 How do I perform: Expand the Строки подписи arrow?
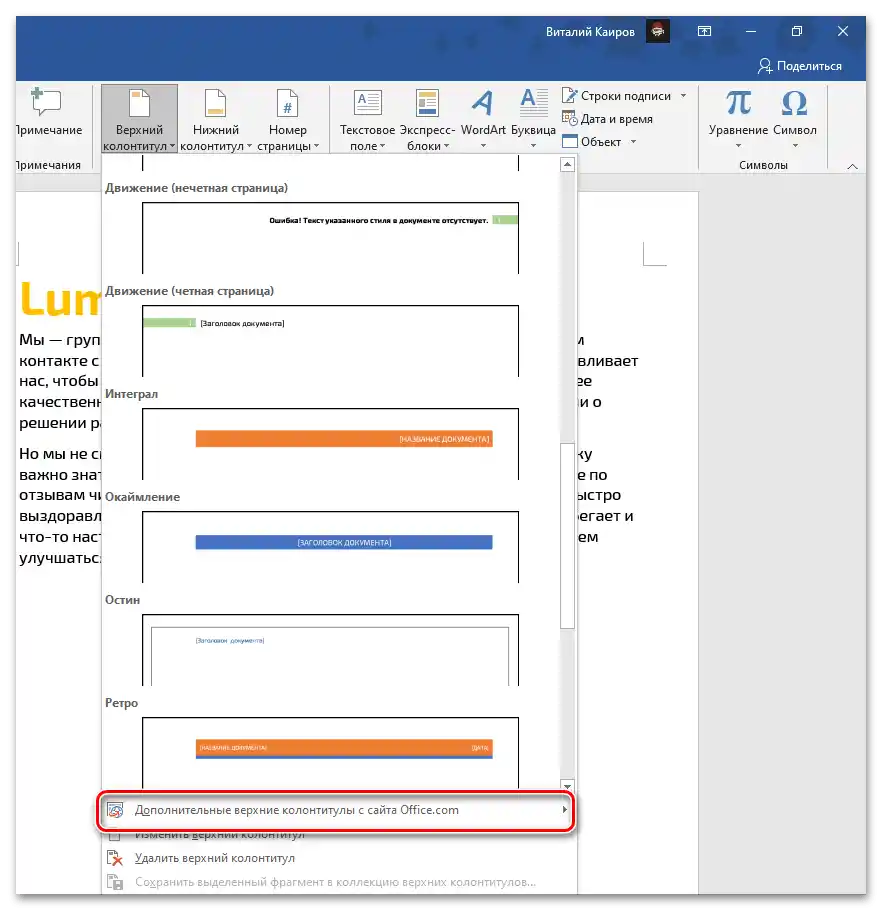[x=683, y=96]
